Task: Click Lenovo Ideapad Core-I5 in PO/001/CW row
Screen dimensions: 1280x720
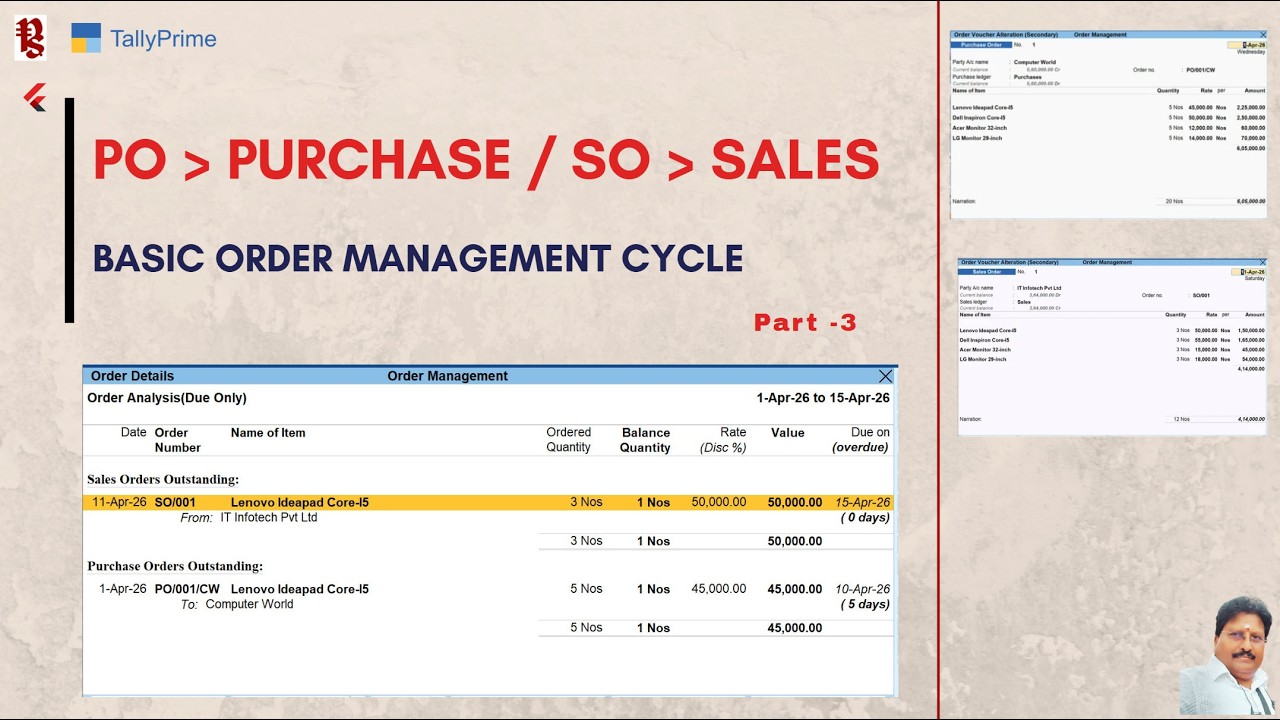Action: click(300, 589)
